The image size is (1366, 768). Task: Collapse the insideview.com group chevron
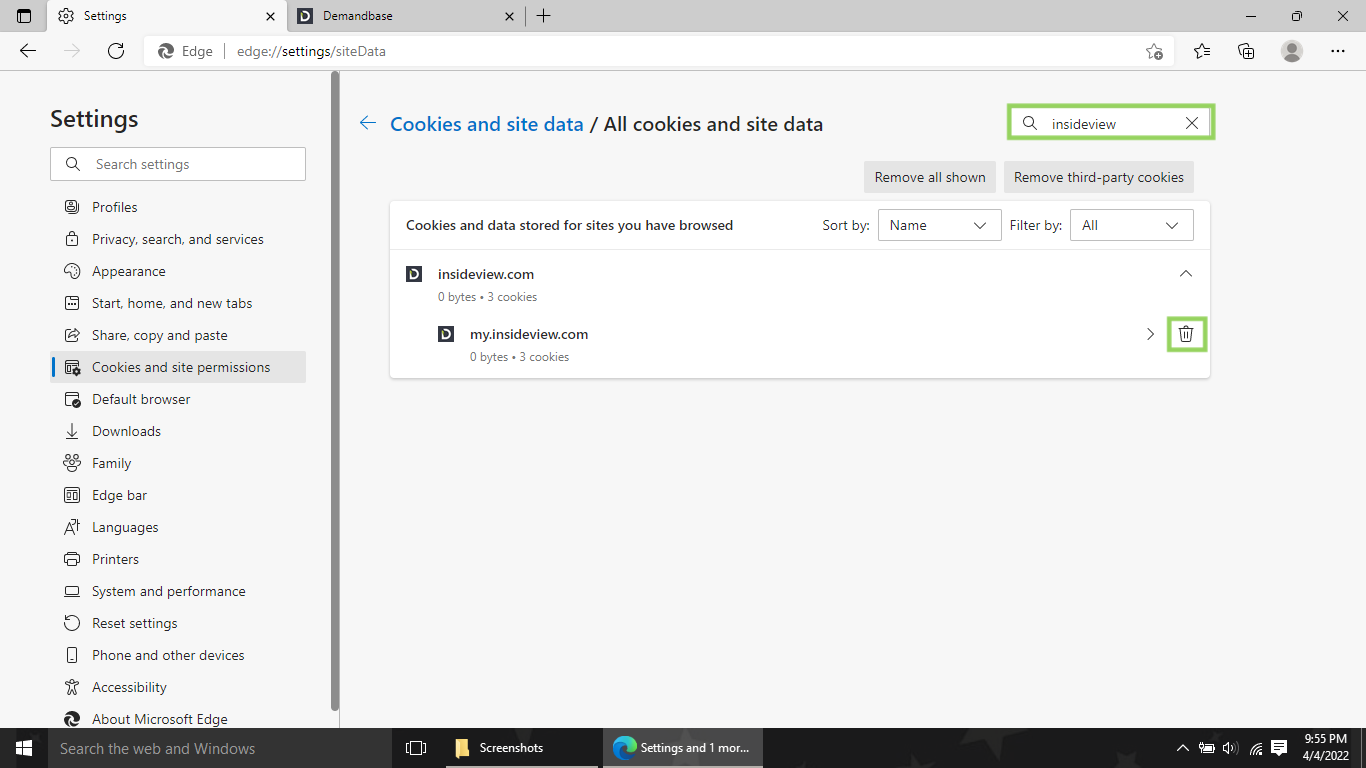[1186, 274]
